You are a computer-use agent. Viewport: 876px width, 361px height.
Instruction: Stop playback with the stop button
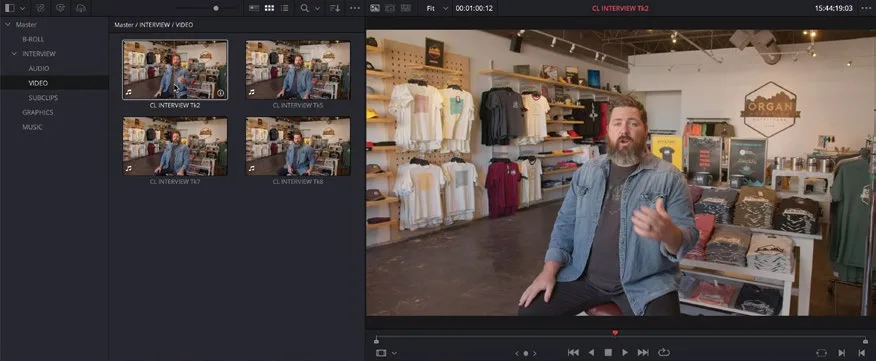(608, 353)
